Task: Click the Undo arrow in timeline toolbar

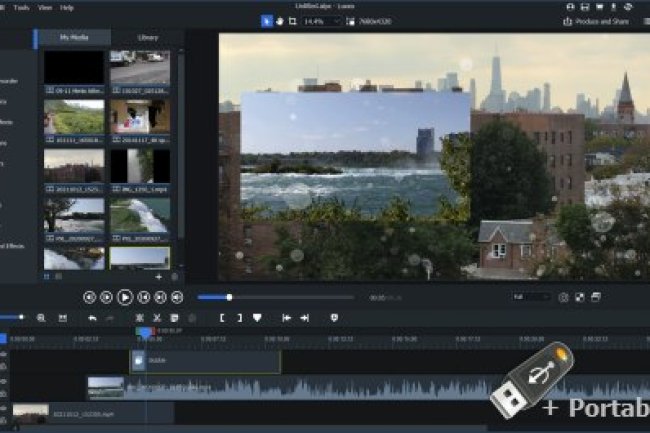Action: (92, 318)
